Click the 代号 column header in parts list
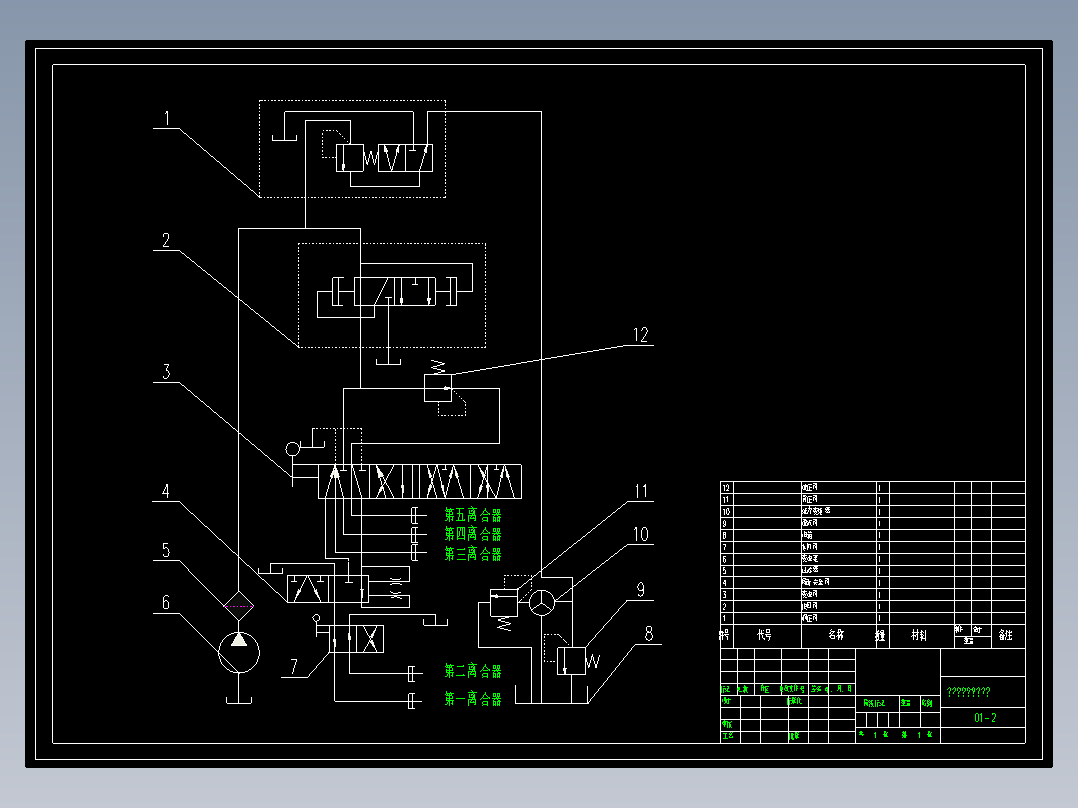 pyautogui.click(x=764, y=635)
